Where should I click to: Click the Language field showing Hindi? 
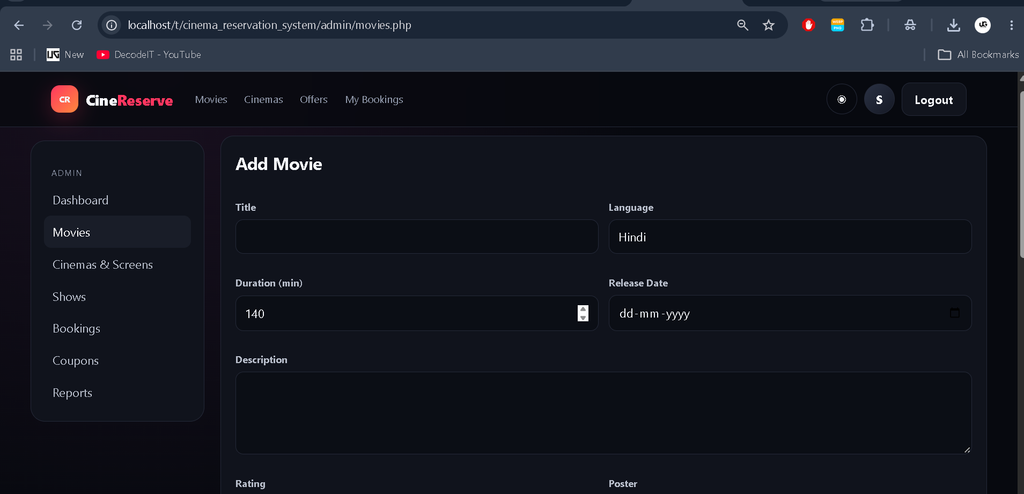[790, 237]
